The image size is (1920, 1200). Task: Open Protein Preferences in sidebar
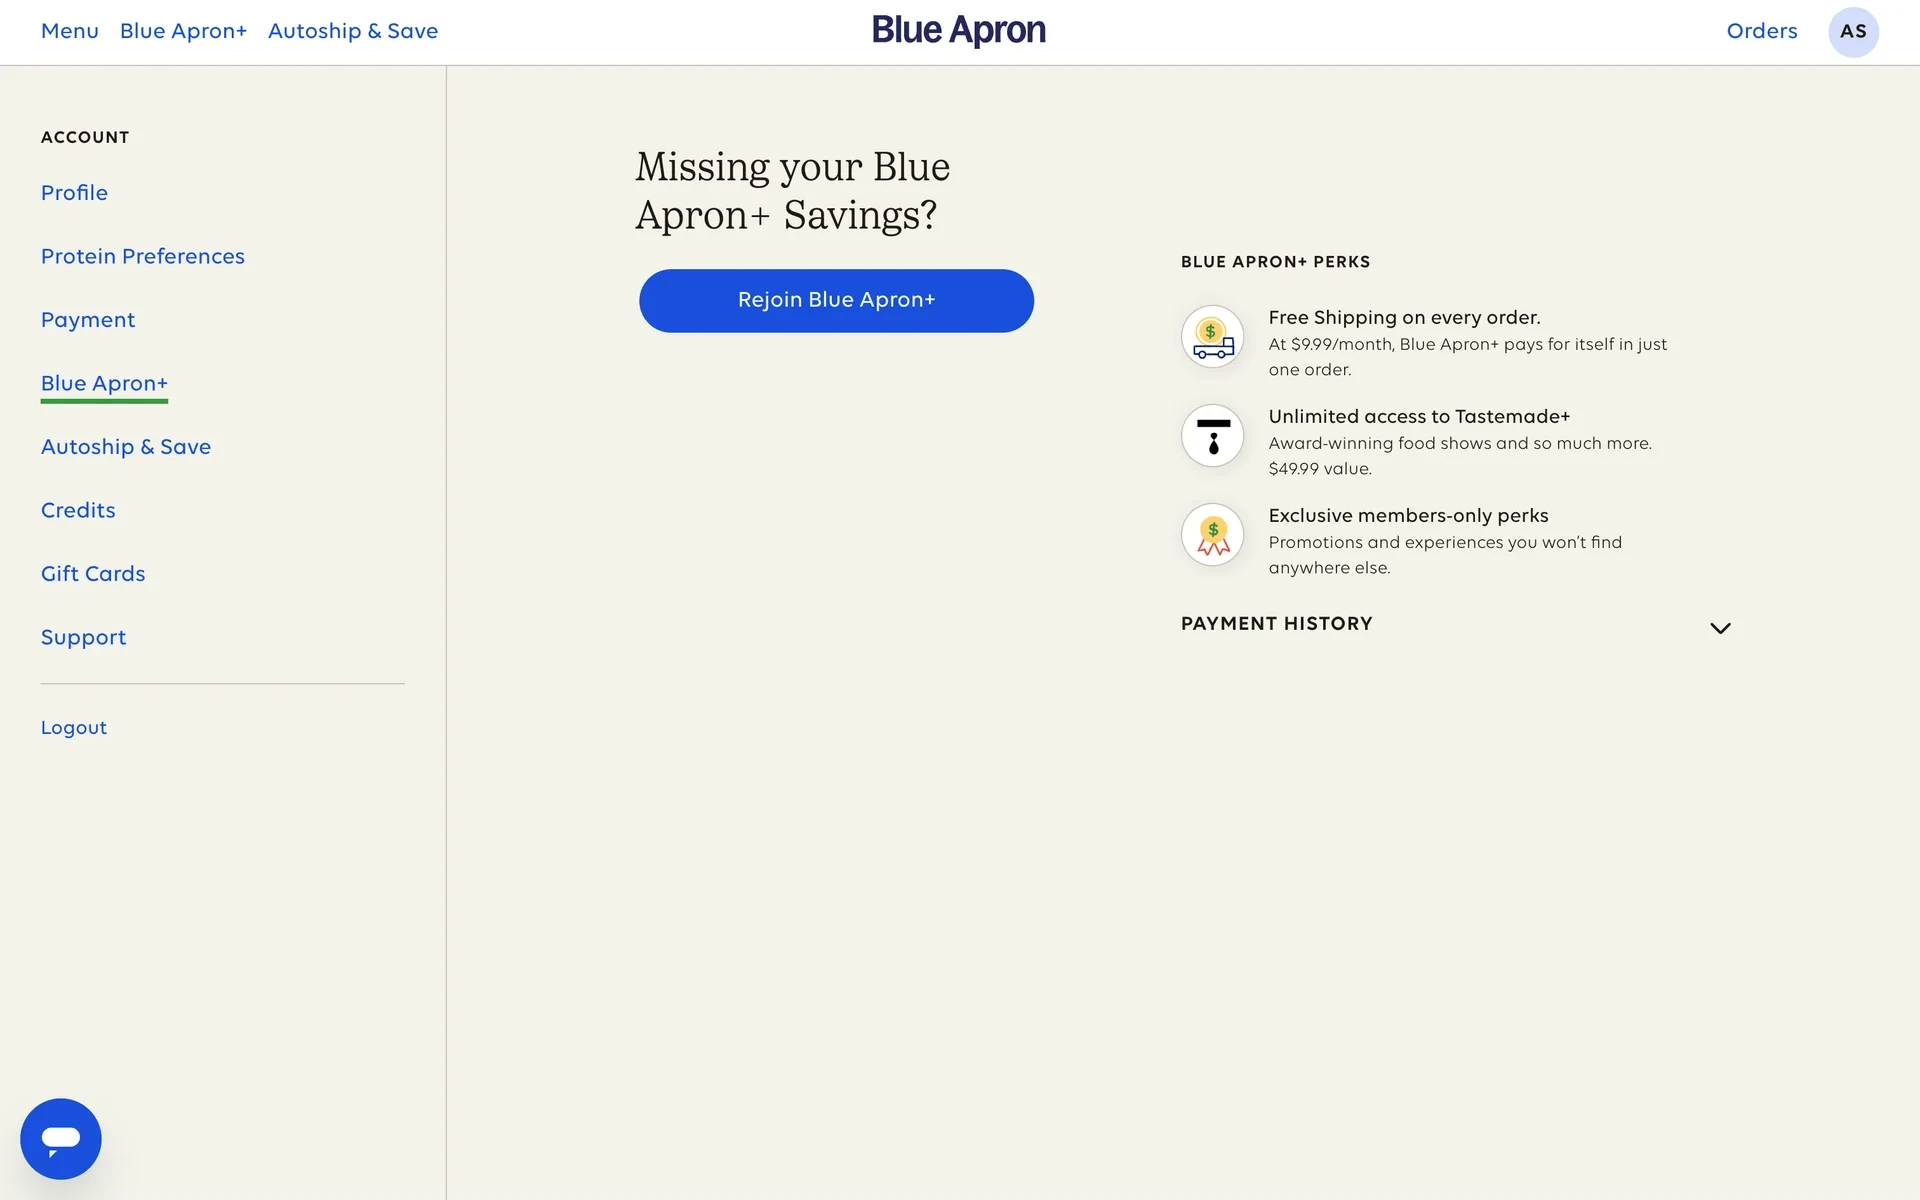coord(143,256)
